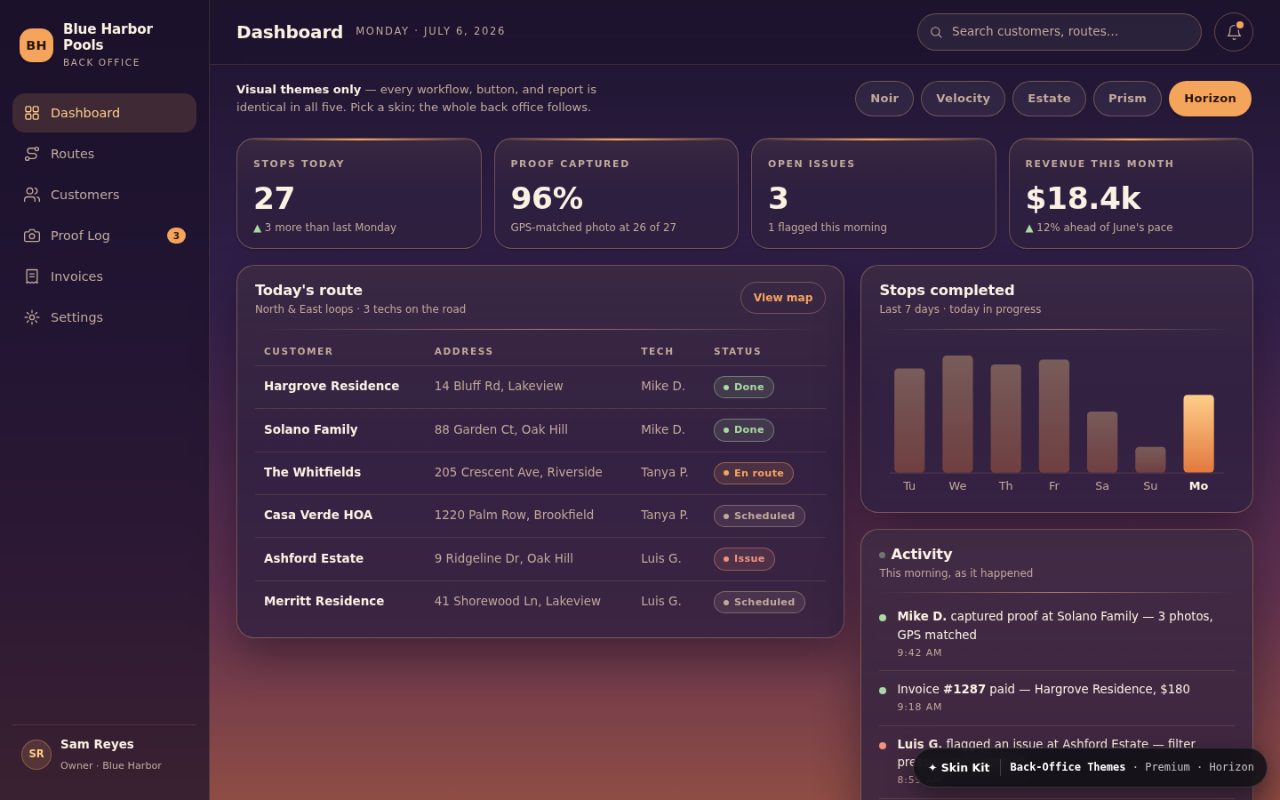Select the Noir theme
The width and height of the screenshot is (1280, 800).
coord(884,99)
